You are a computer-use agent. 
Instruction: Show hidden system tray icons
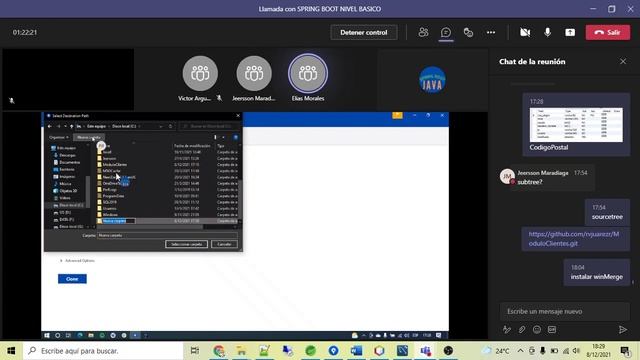click(520, 351)
